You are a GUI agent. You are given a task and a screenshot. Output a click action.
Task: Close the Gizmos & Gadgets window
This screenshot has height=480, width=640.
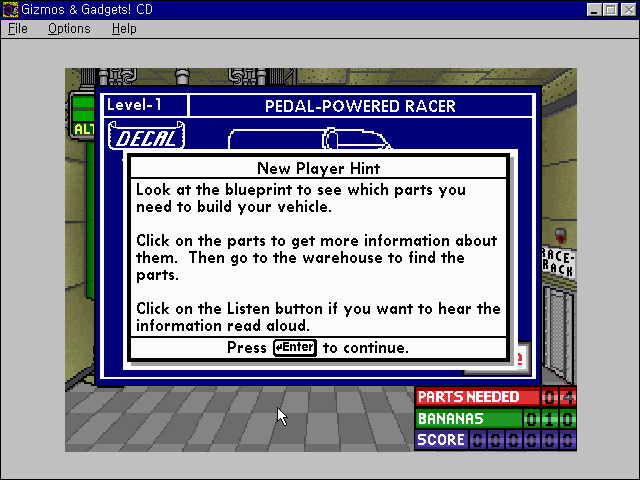click(x=629, y=9)
